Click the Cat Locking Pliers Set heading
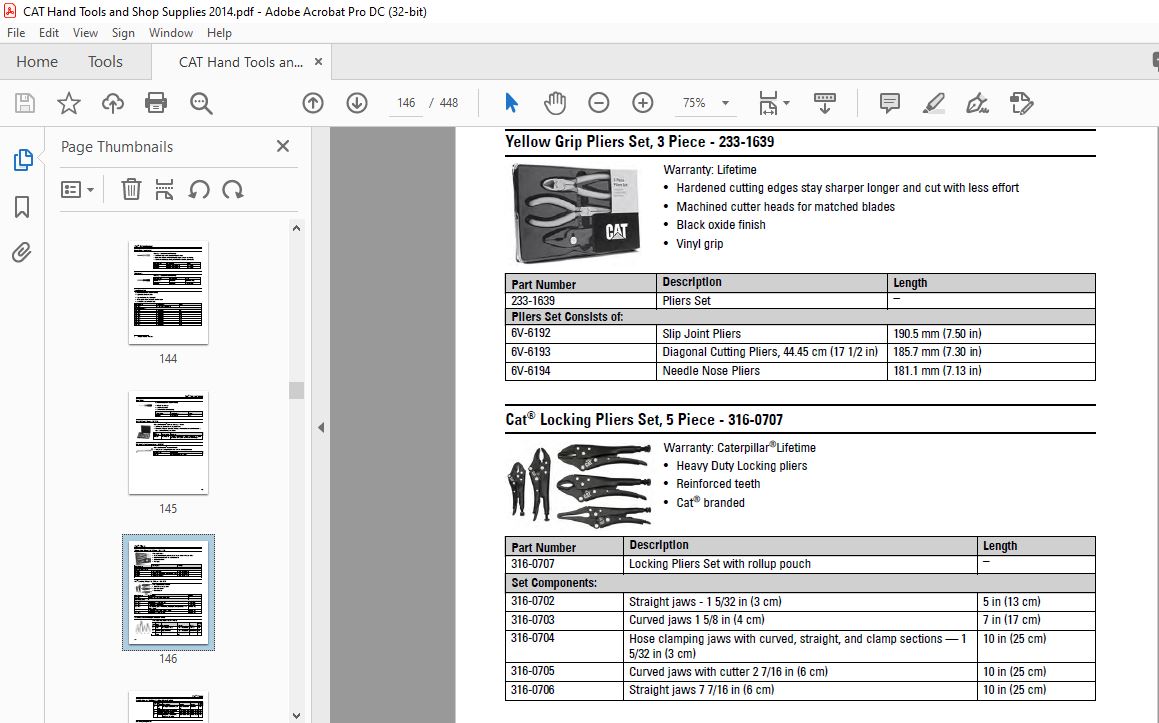1159x723 pixels. pos(644,419)
